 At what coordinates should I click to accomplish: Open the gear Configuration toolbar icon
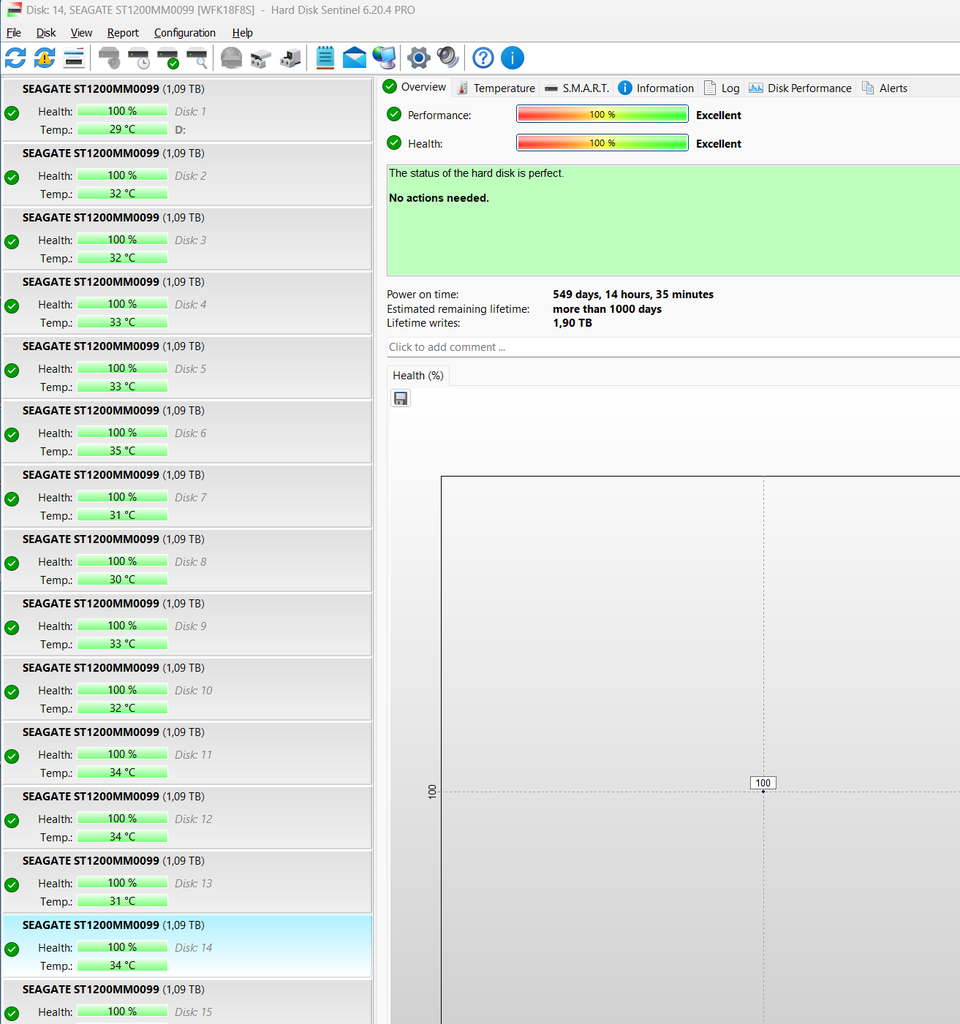click(419, 58)
